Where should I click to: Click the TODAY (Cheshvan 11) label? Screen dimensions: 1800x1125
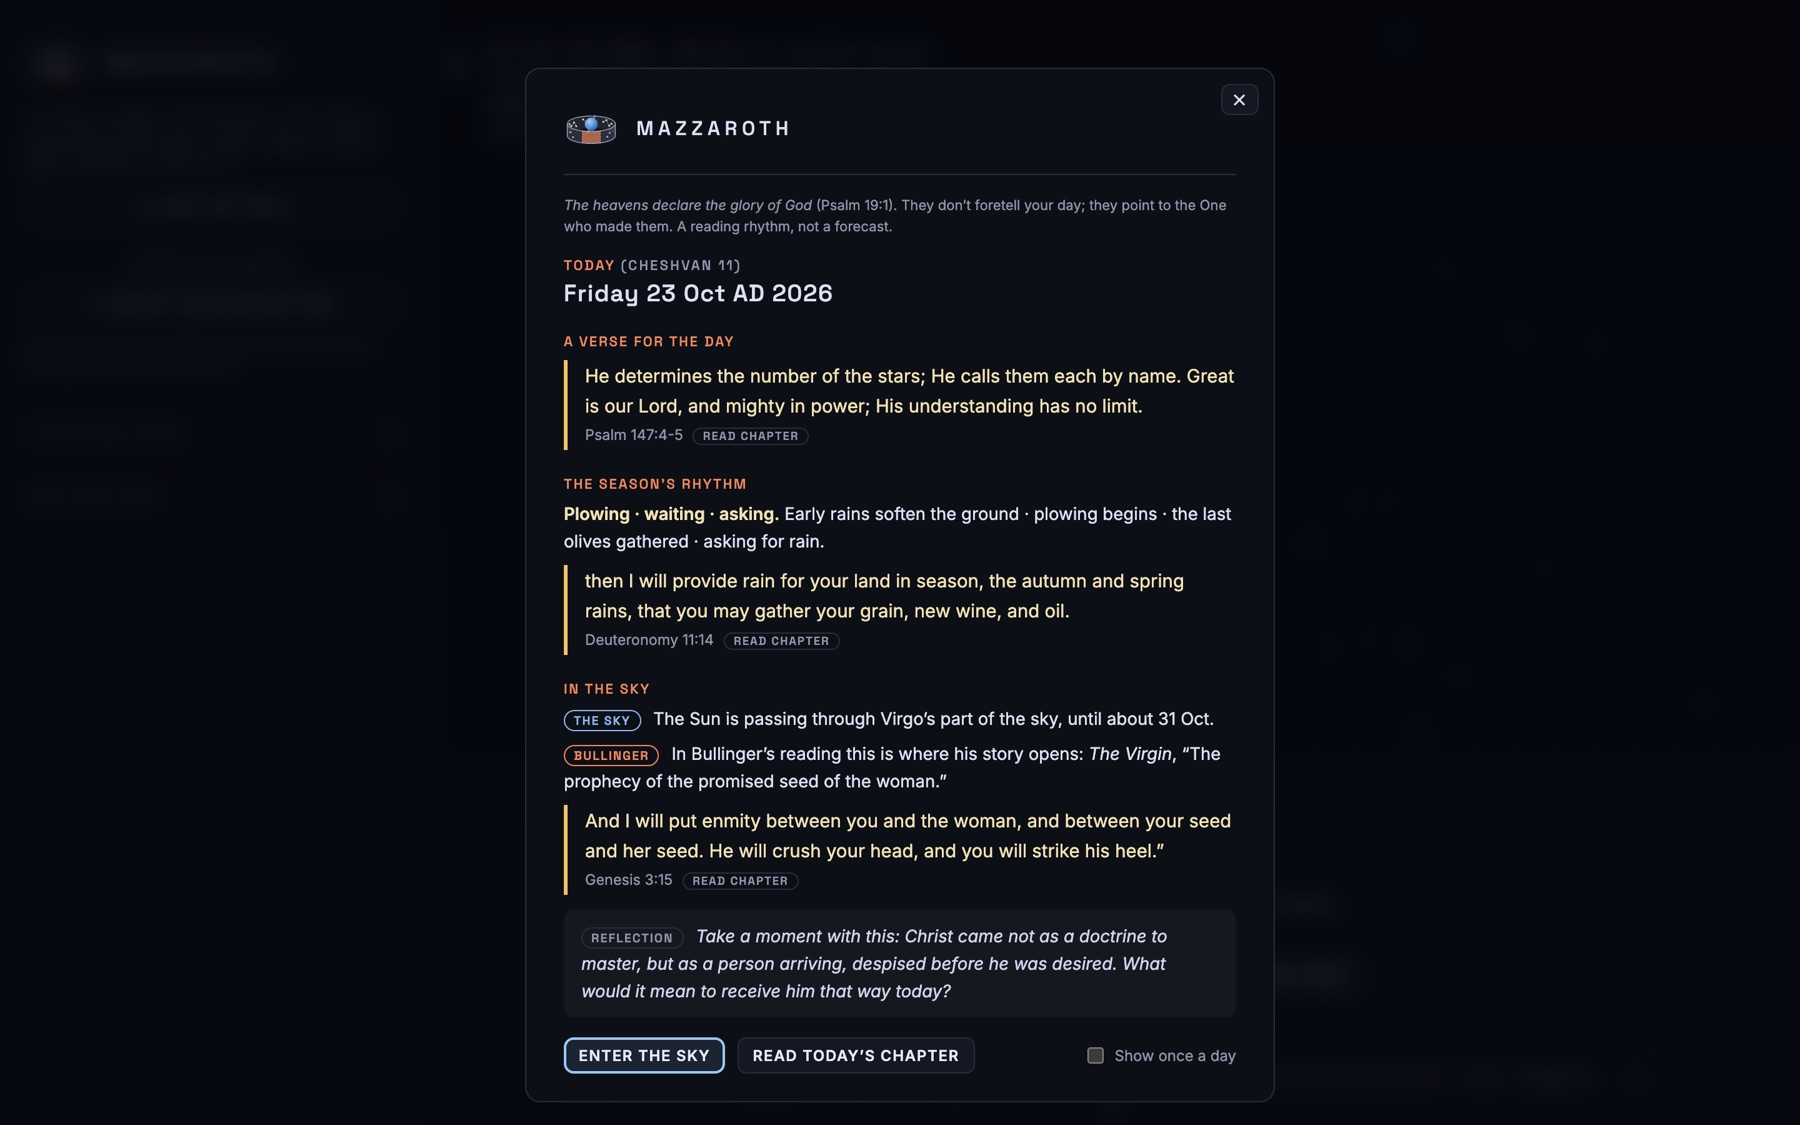[652, 266]
